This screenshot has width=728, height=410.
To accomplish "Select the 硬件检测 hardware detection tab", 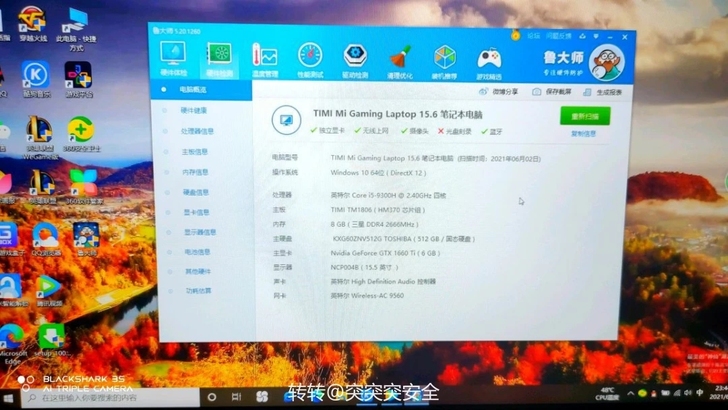I will click(219, 60).
